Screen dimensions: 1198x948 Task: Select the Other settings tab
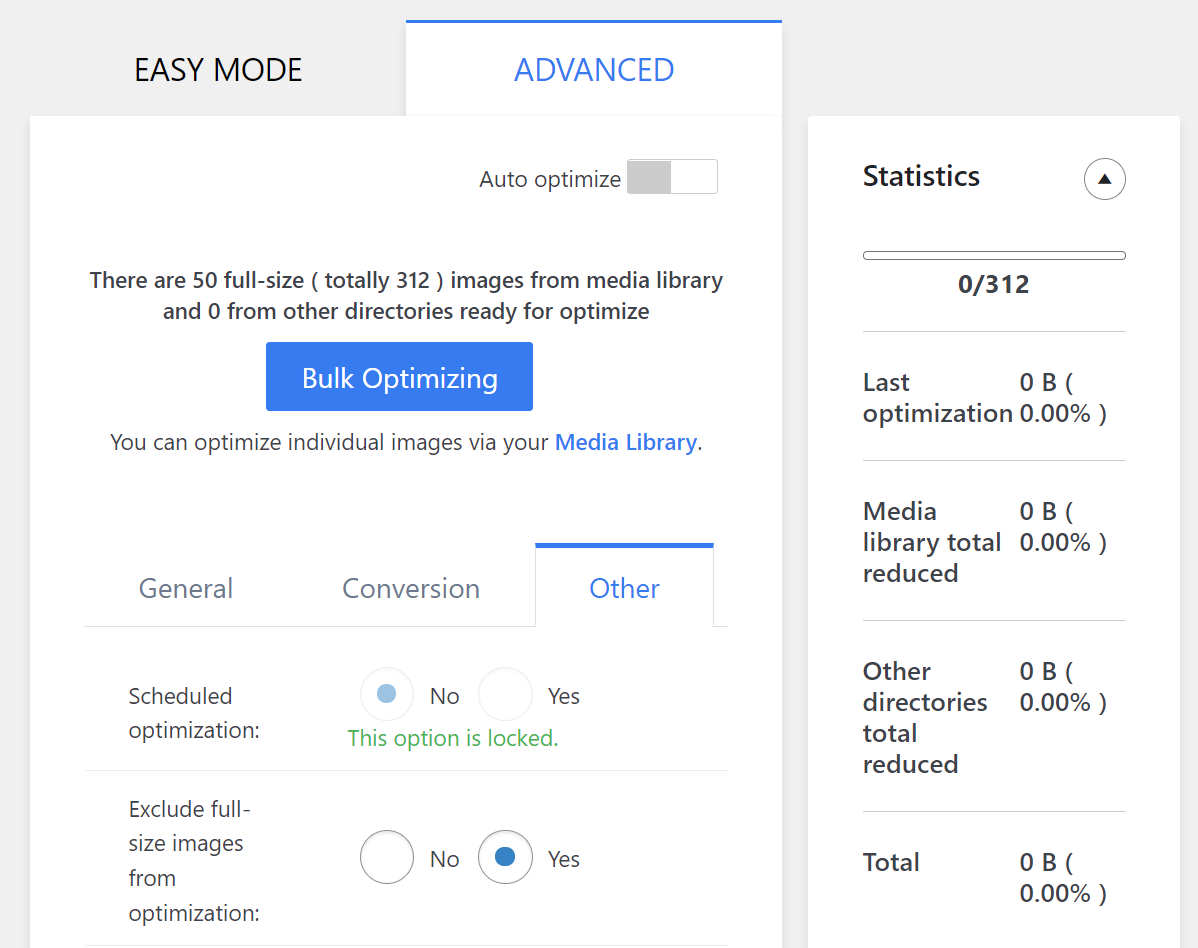pos(624,588)
